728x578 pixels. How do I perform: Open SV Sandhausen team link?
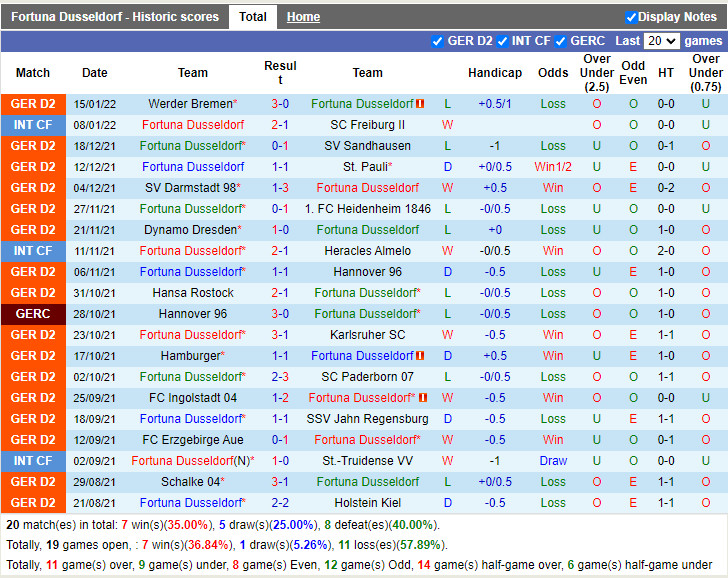pyautogui.click(x=367, y=146)
